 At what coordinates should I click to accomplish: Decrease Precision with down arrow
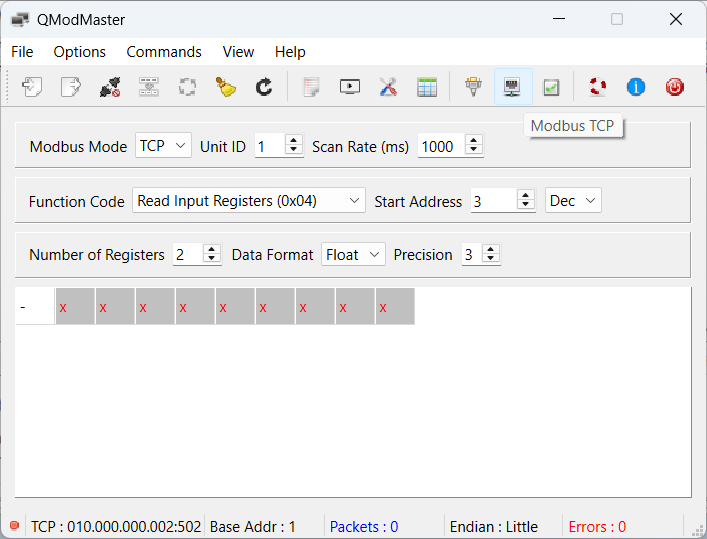point(491,258)
